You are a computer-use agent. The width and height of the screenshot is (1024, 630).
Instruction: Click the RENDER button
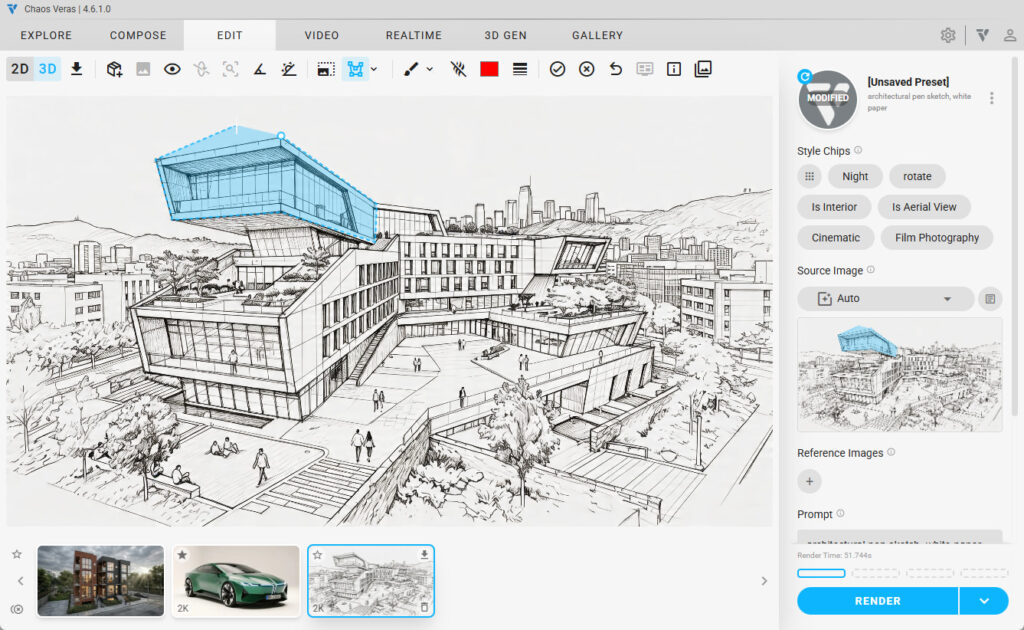click(877, 601)
